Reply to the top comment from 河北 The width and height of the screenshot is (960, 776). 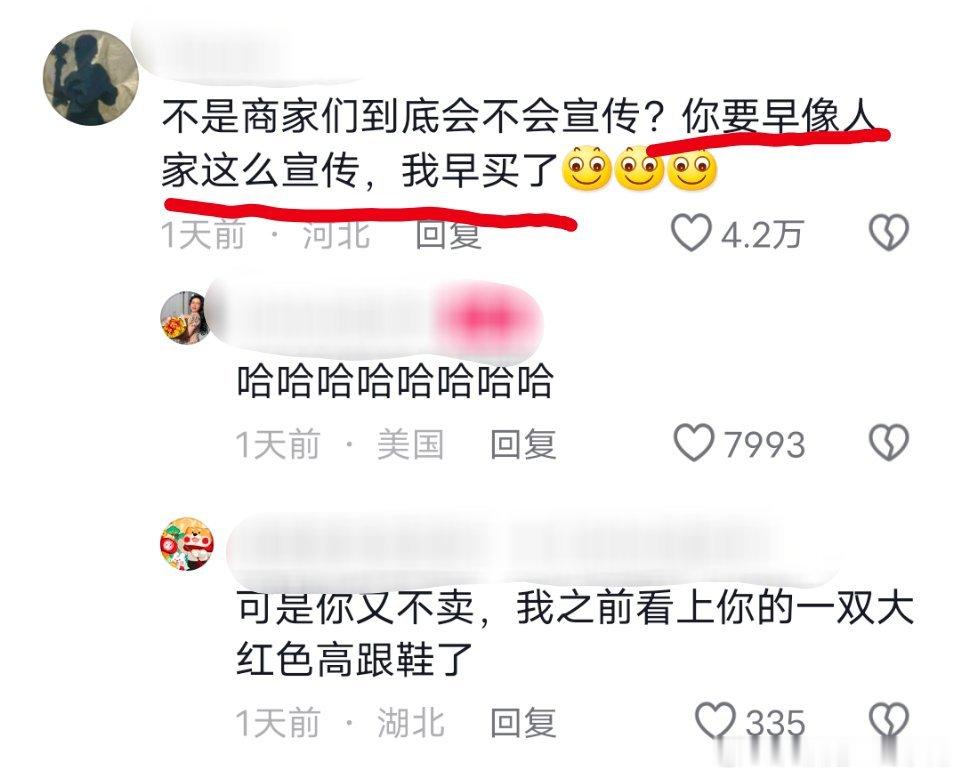[x=448, y=234]
